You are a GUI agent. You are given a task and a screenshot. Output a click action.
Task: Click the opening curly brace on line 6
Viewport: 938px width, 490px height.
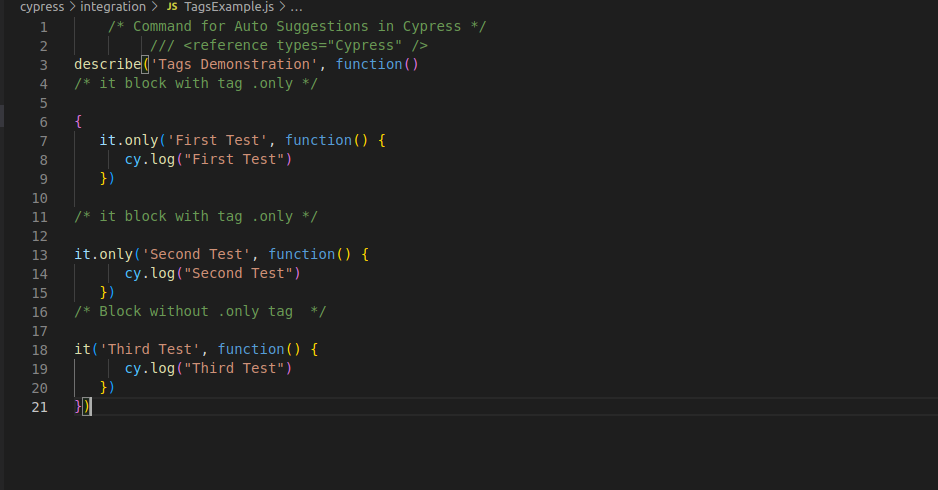click(78, 121)
